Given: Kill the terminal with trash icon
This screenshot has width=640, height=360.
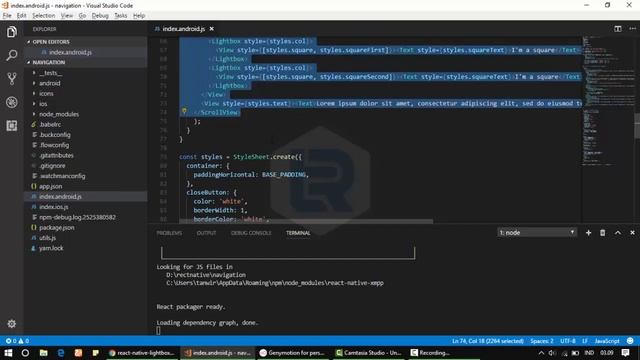Looking at the screenshot, I should pyautogui.click(x=602, y=233).
